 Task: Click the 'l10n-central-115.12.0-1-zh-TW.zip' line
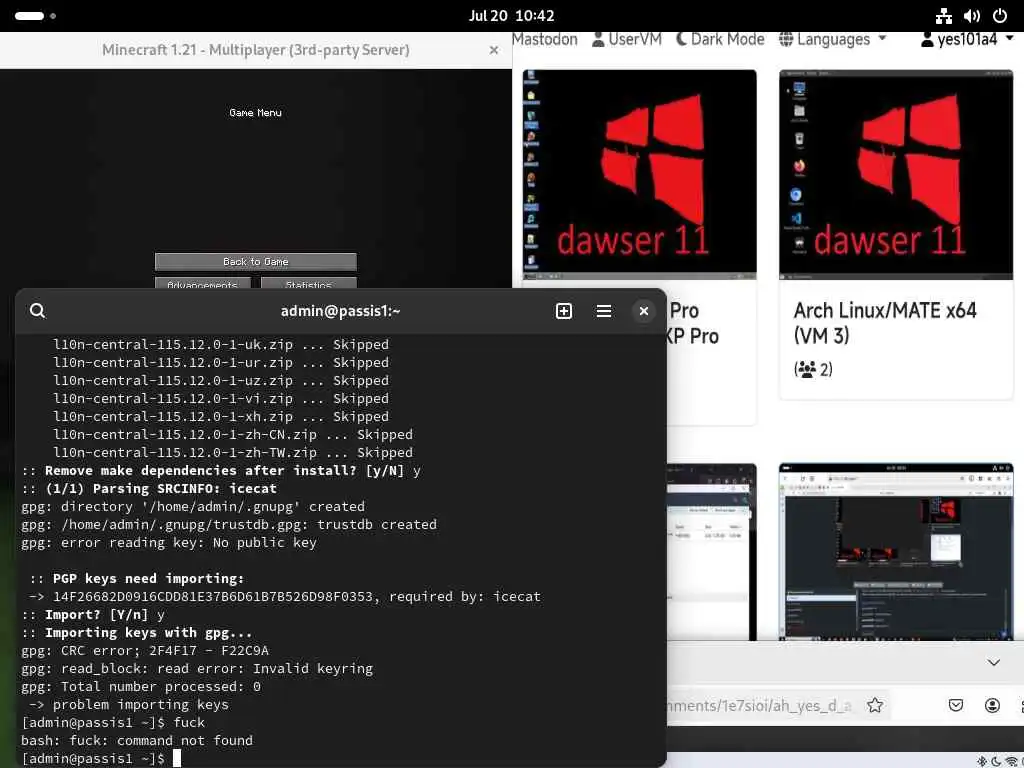click(232, 452)
